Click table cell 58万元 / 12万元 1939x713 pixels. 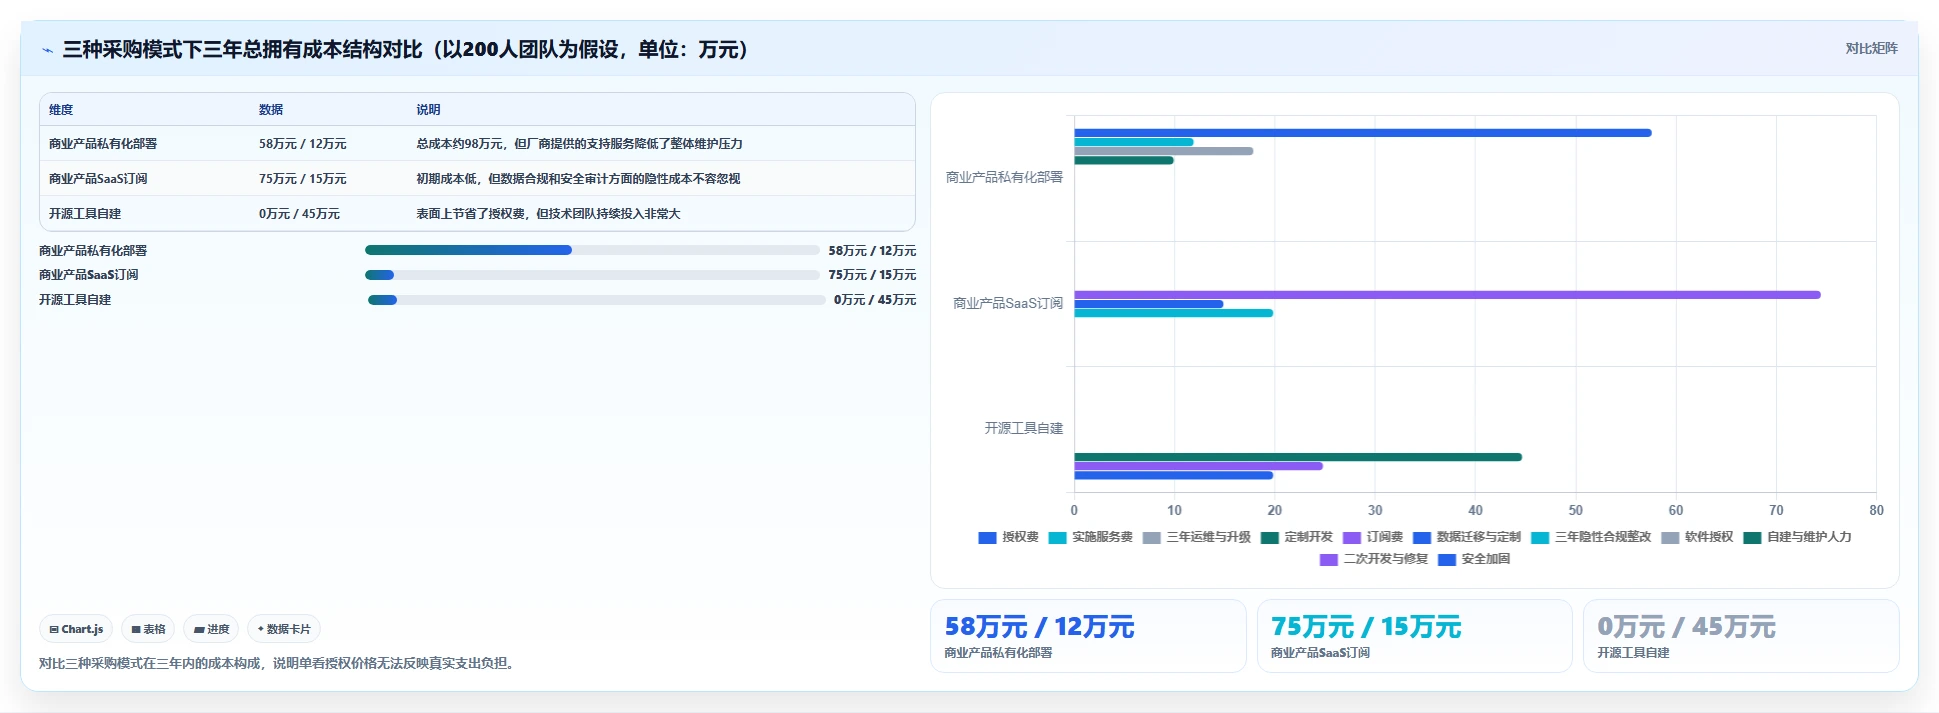point(302,144)
